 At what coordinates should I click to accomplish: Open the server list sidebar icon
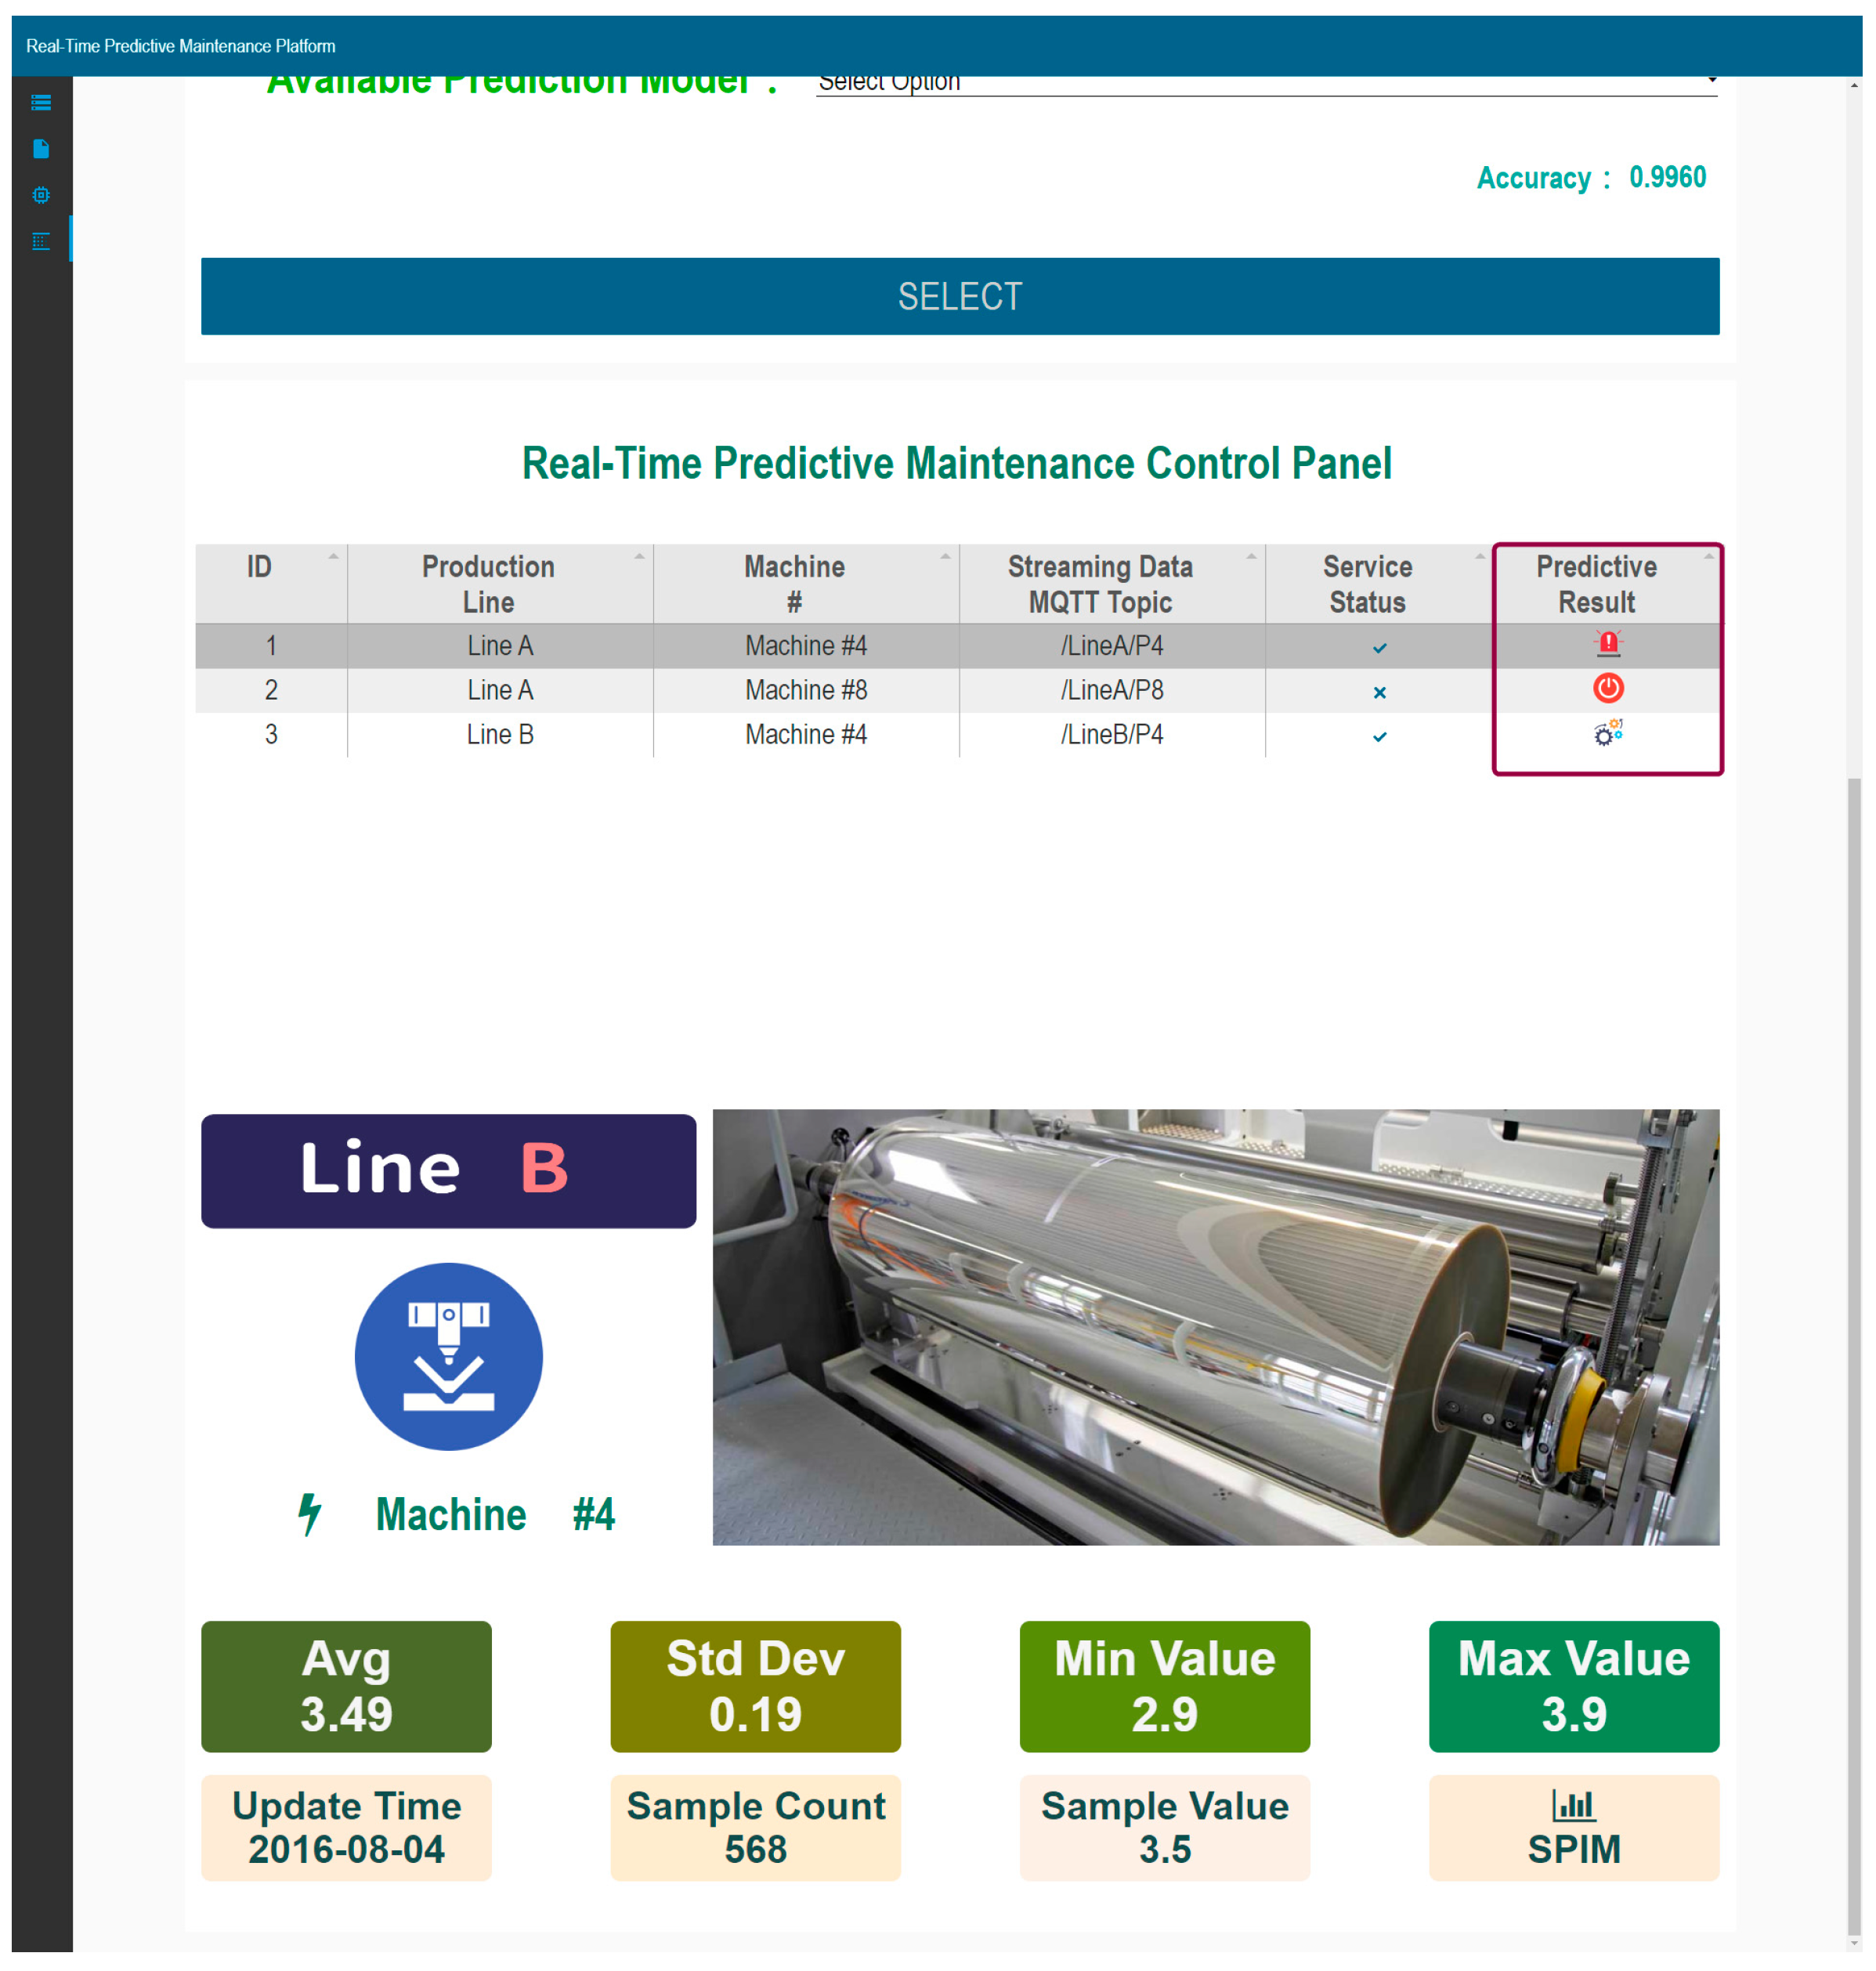[x=41, y=102]
